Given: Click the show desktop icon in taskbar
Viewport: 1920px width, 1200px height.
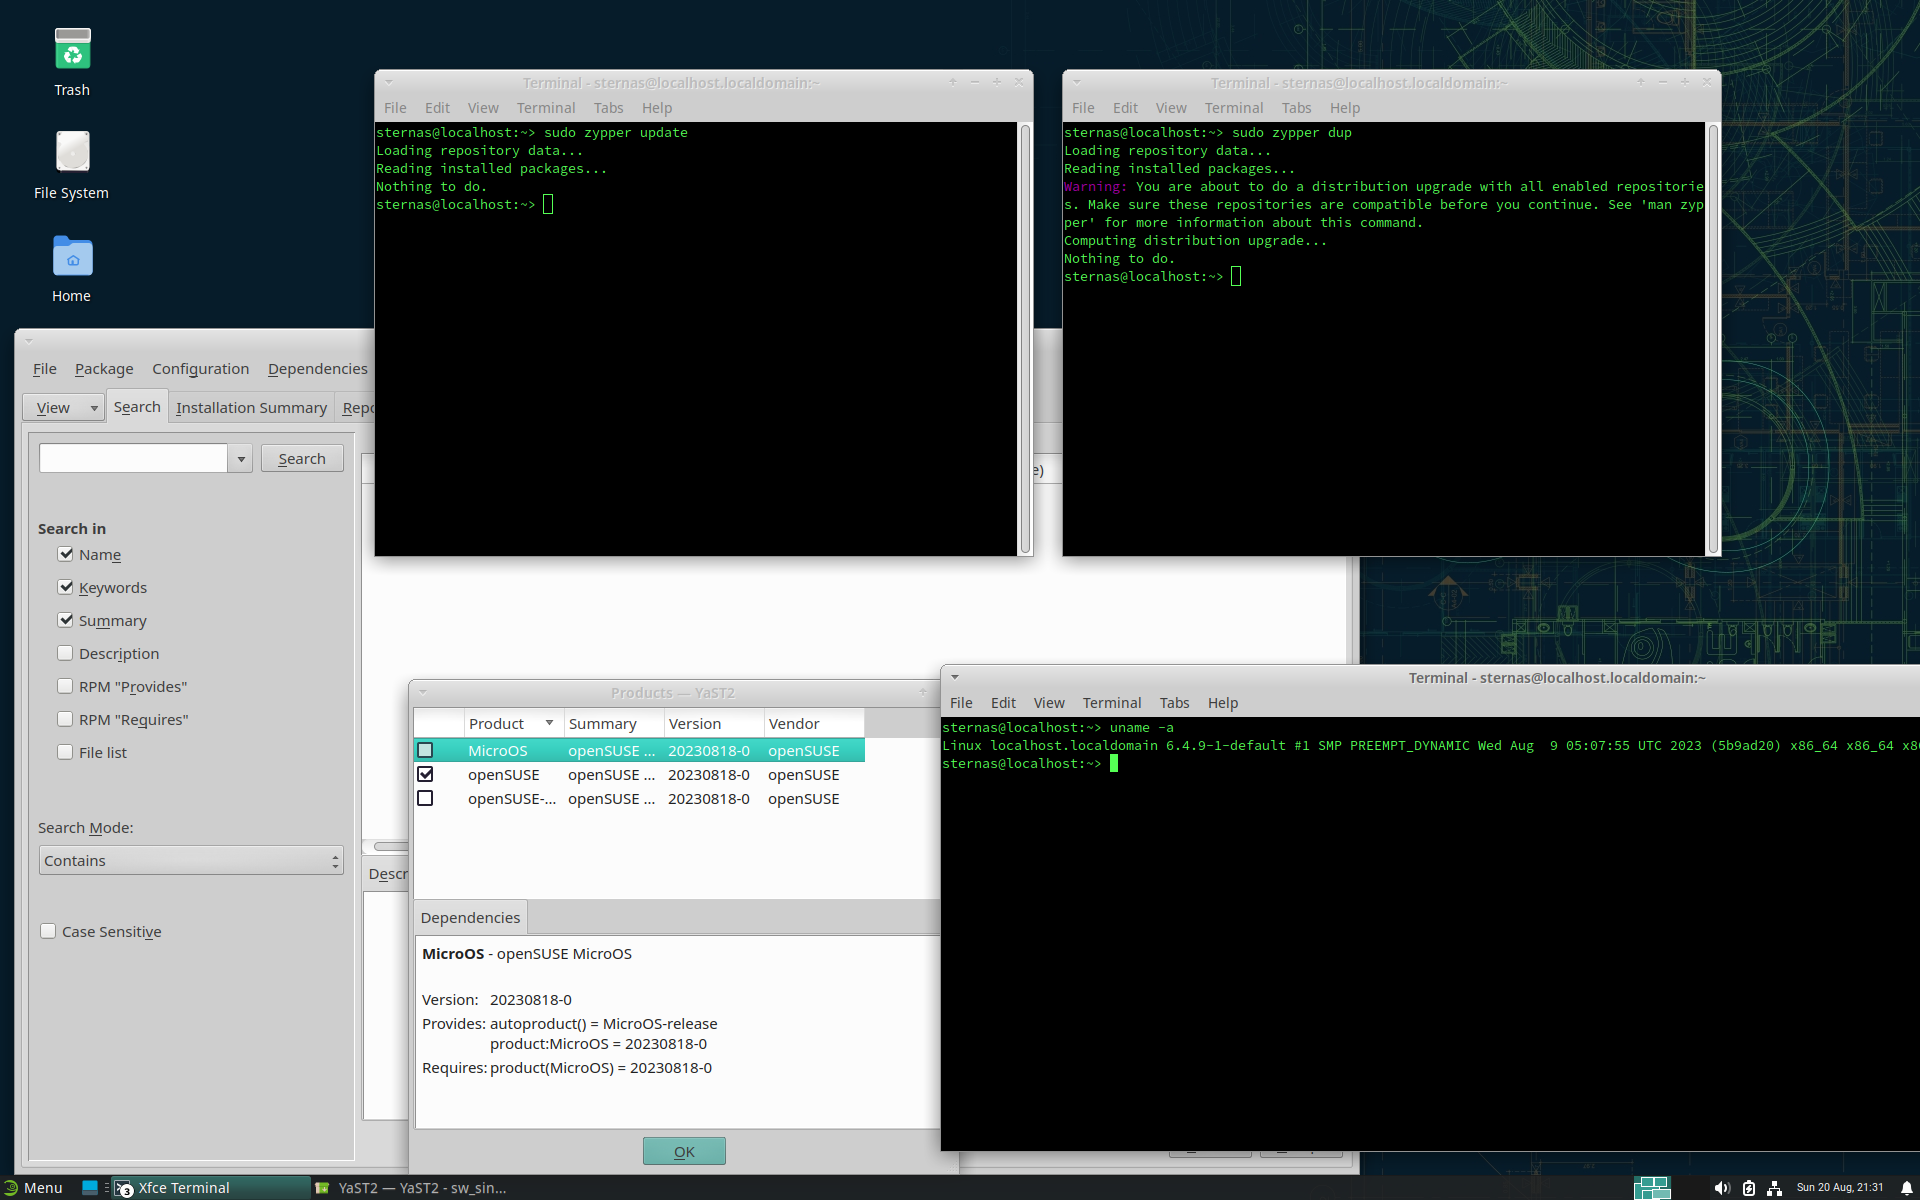Looking at the screenshot, I should tap(90, 1187).
